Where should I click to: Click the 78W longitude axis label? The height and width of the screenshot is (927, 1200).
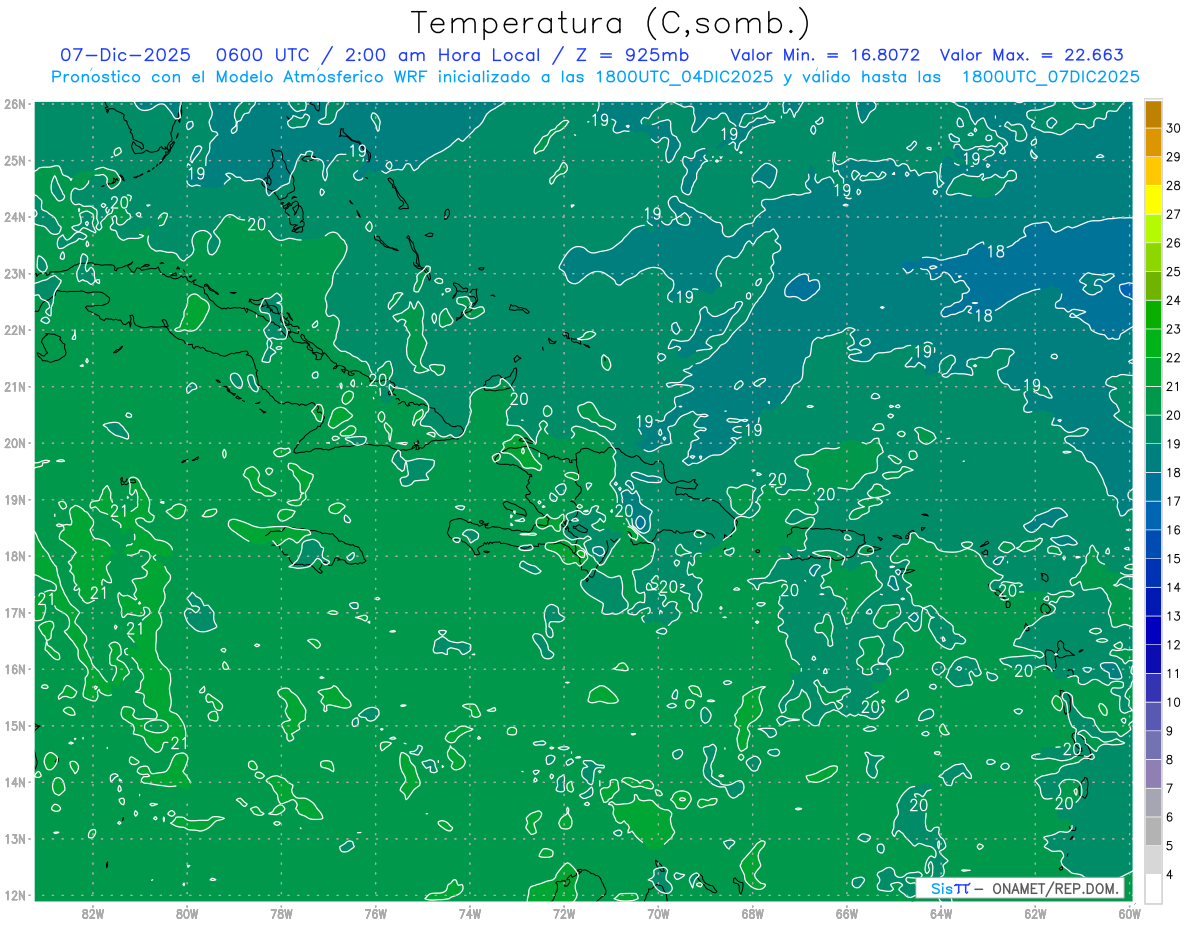coord(281,913)
